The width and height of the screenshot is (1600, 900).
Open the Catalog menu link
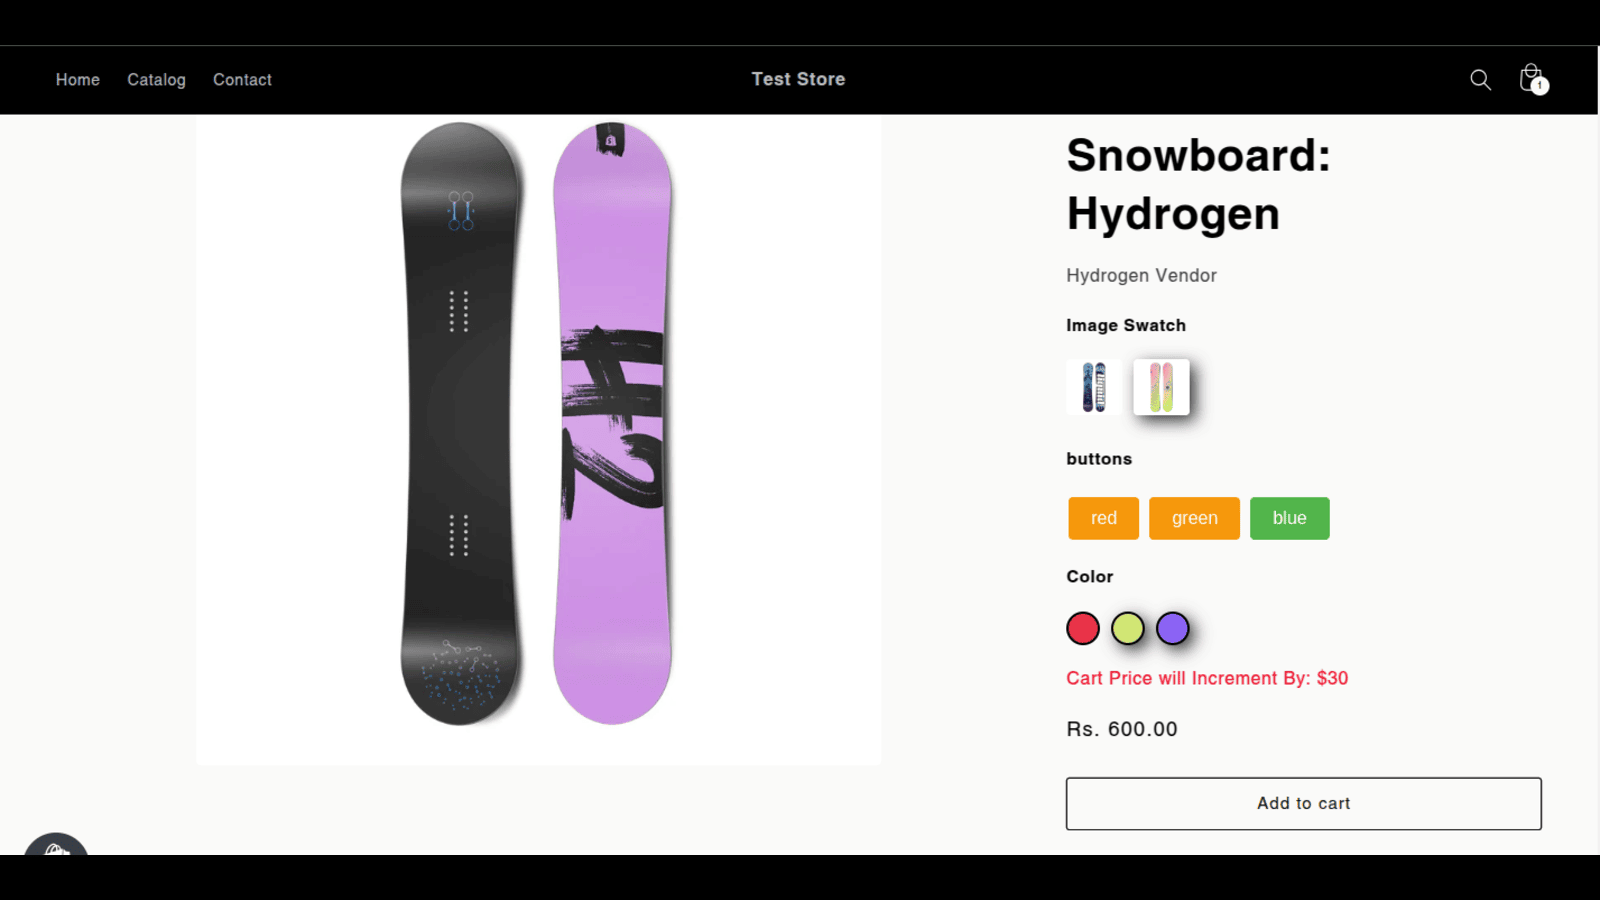coord(156,80)
